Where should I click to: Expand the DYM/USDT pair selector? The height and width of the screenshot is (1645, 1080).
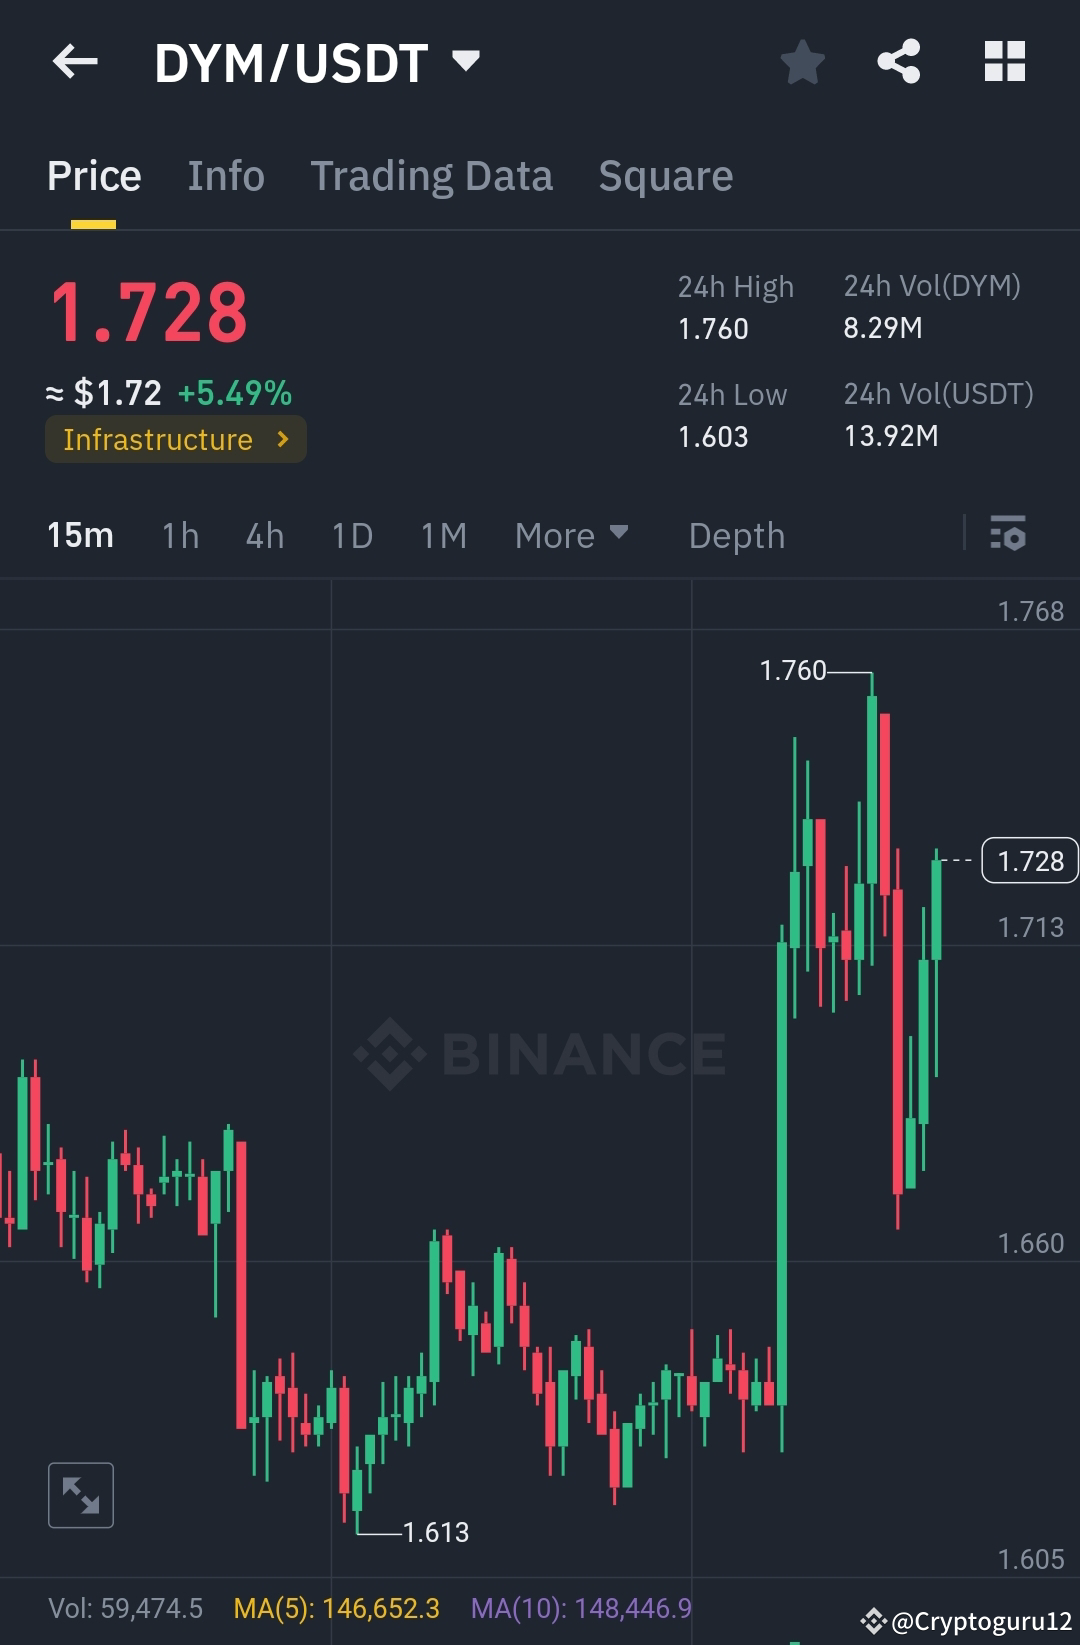465,62
